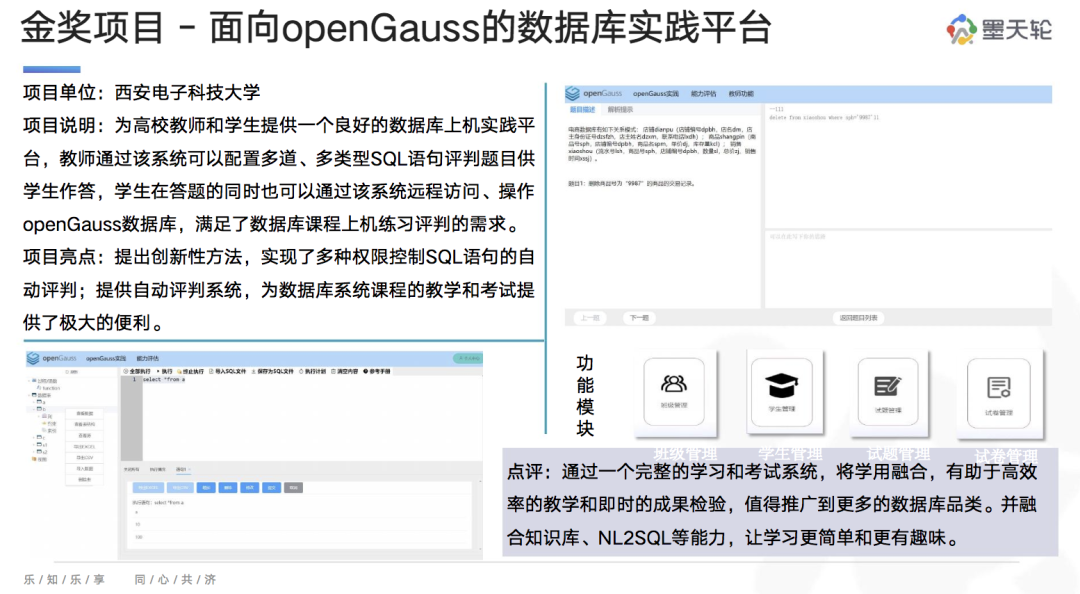Open the 试卷管理 exam paper icon
1080x594 pixels.
pos(998,393)
